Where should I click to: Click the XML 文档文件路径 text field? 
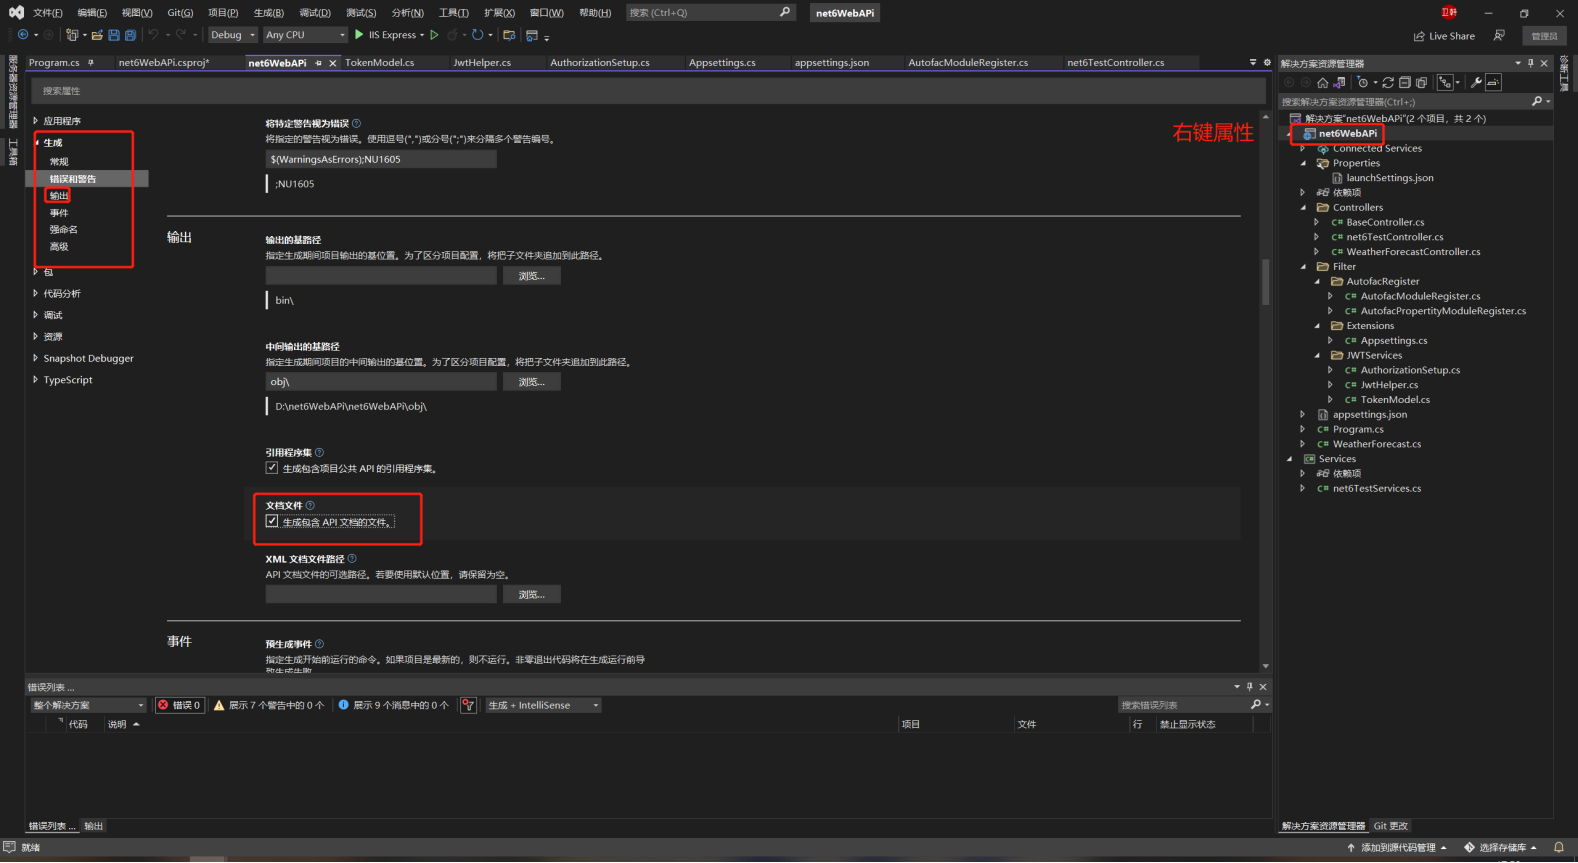coord(381,594)
